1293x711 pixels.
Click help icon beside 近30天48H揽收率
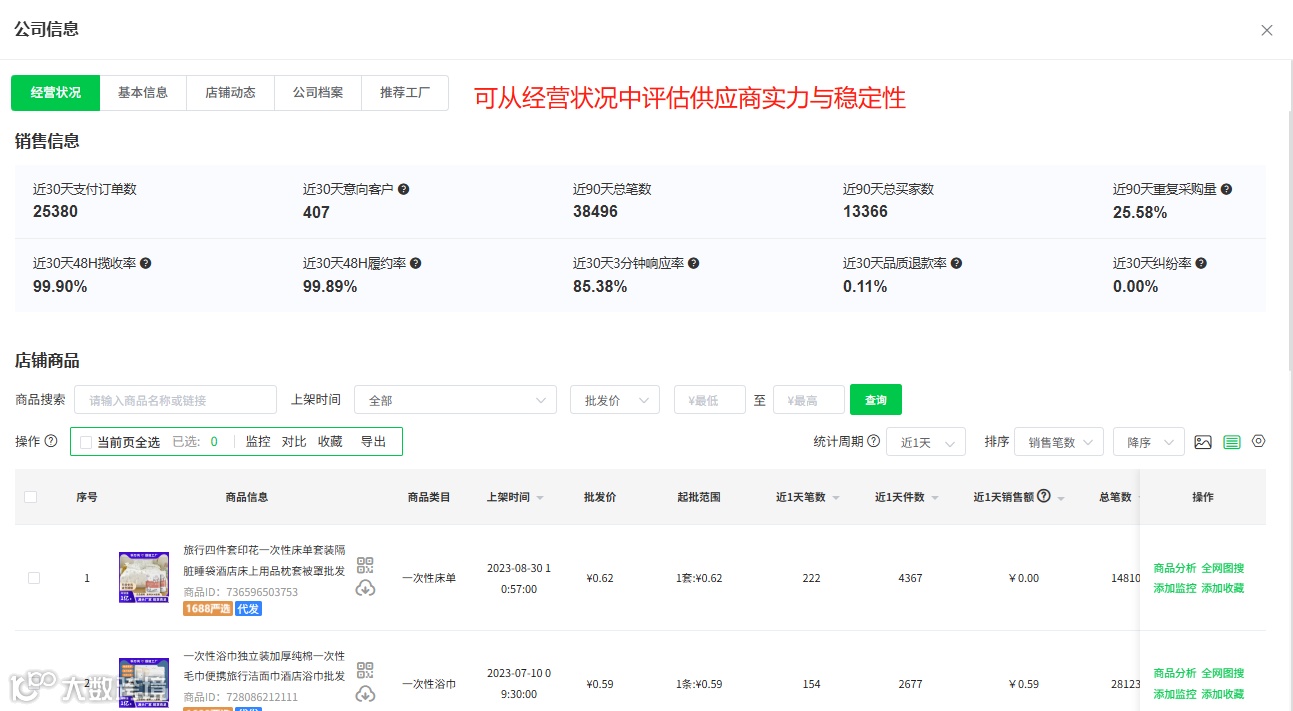tap(145, 263)
